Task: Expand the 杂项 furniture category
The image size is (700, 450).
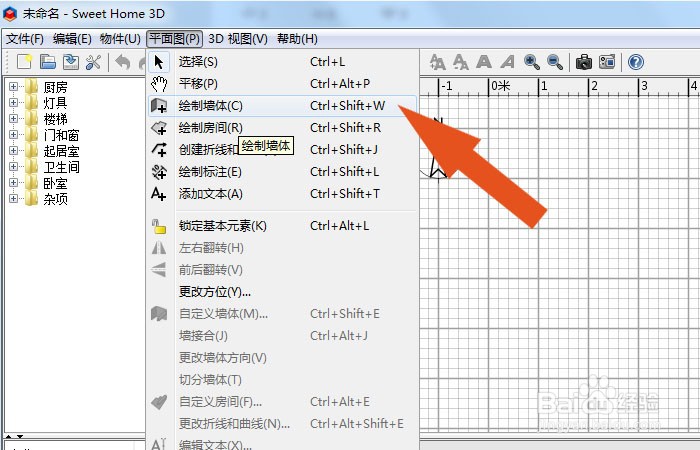Action: 13,199
